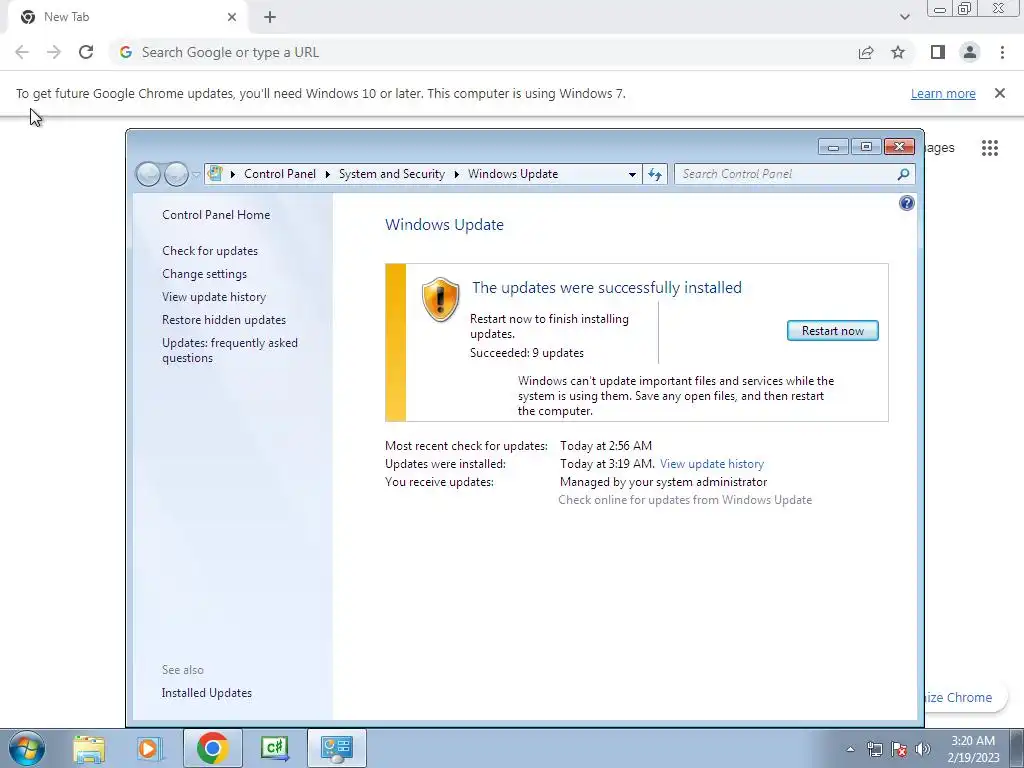This screenshot has width=1024, height=768.
Task: Open the C# application taskbar icon
Action: pos(274,748)
